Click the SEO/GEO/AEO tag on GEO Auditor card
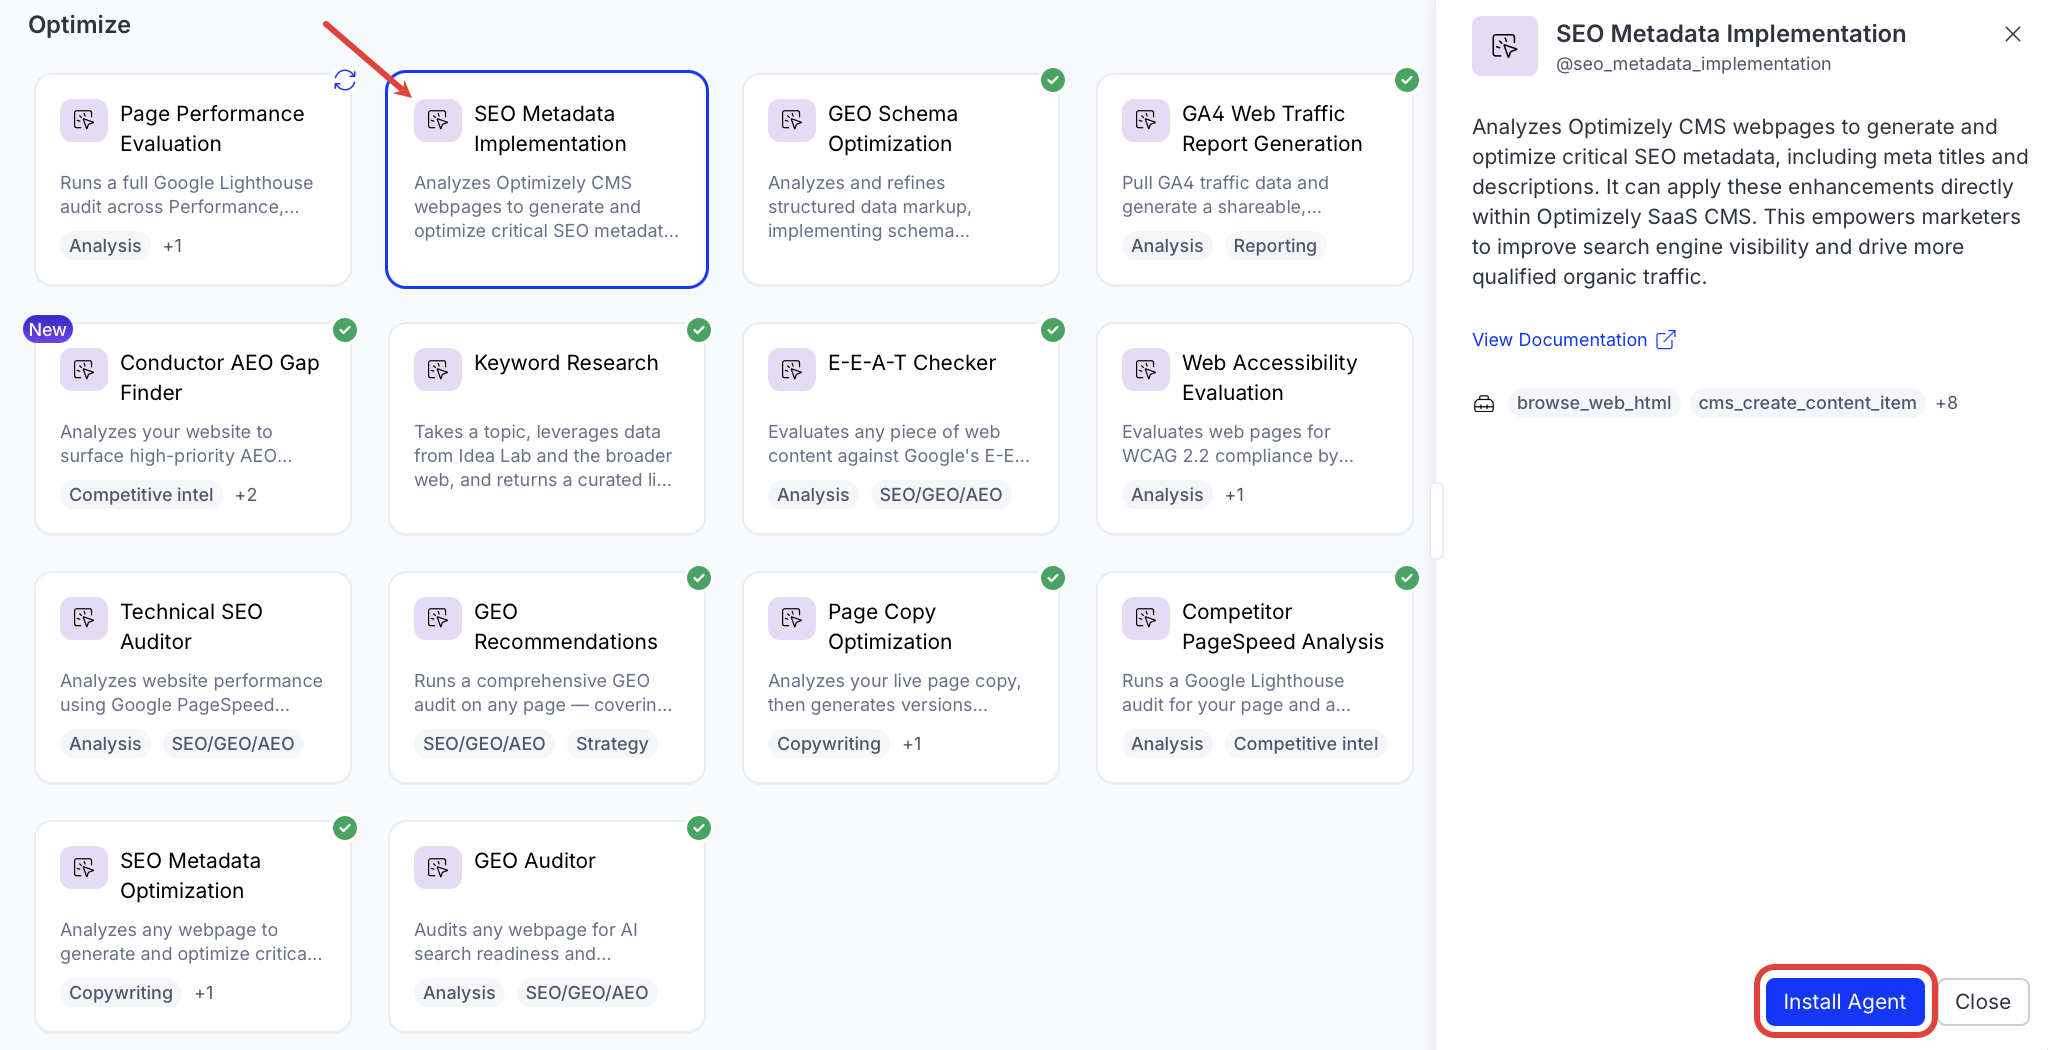Screen dimensions: 2048x1050 click(x=587, y=993)
